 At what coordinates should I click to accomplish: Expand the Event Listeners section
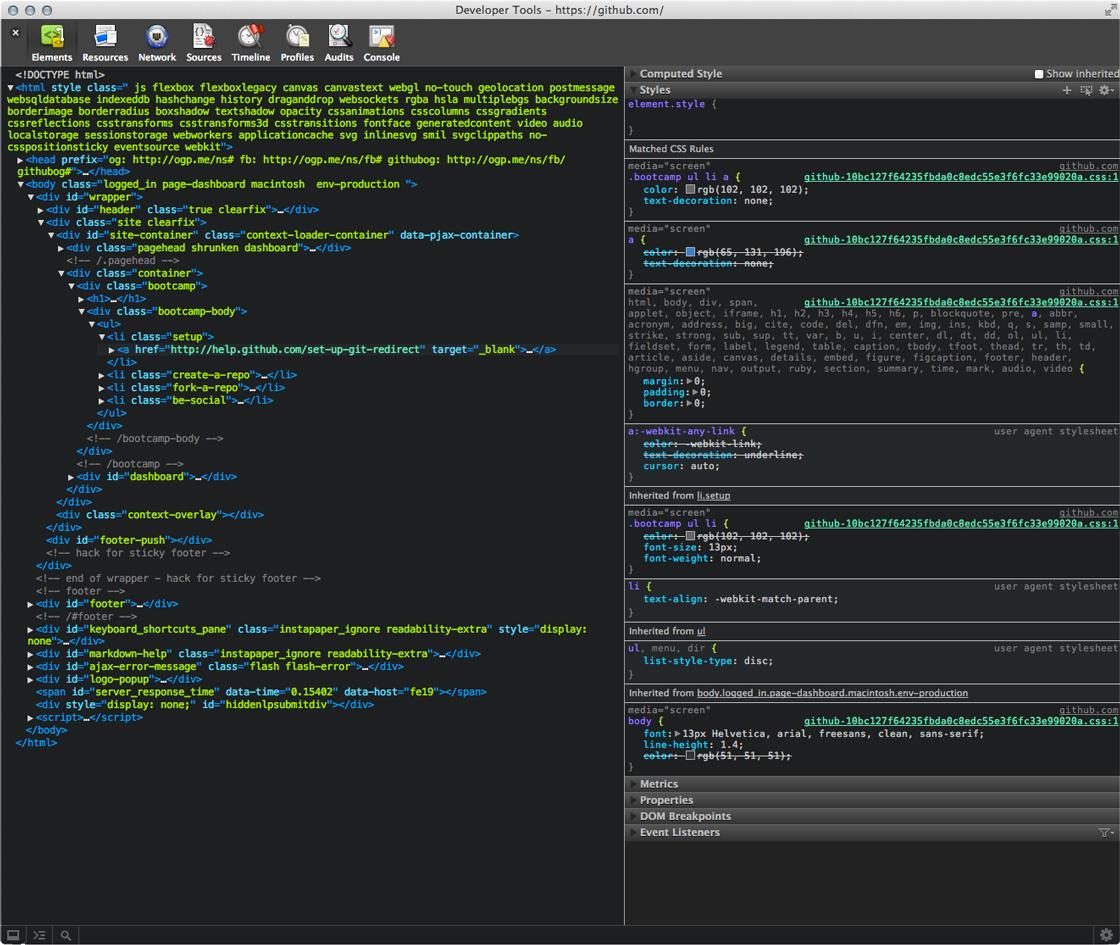pyautogui.click(x=679, y=832)
